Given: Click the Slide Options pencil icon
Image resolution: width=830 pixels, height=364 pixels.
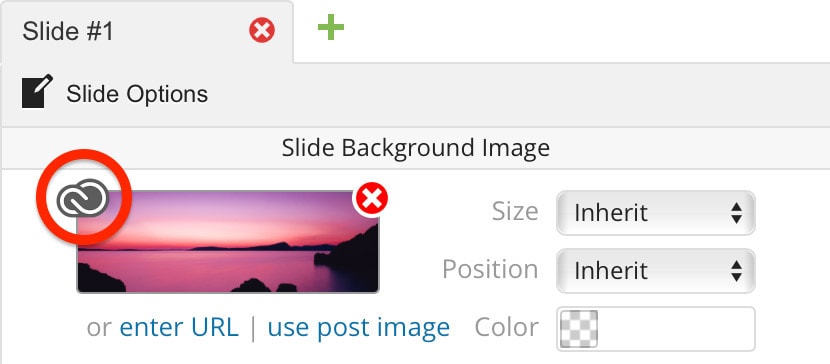Looking at the screenshot, I should click(37, 92).
